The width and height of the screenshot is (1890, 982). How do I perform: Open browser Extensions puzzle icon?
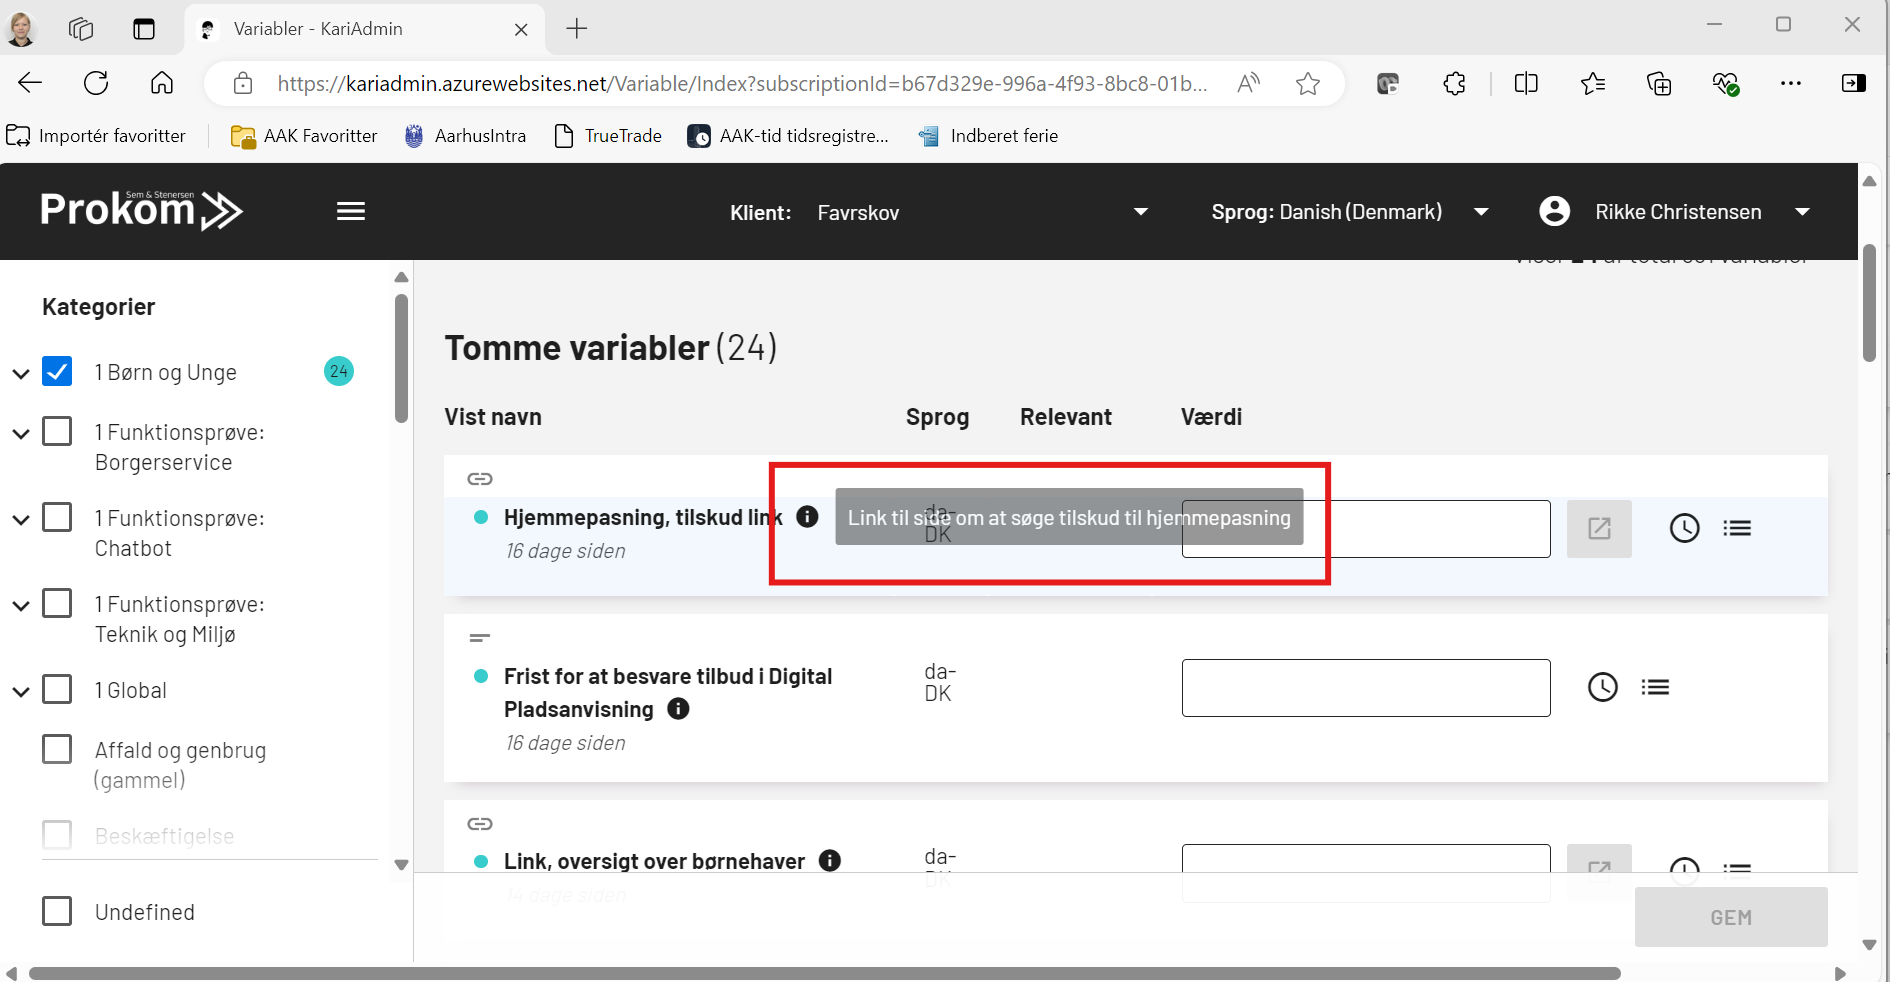(1454, 84)
